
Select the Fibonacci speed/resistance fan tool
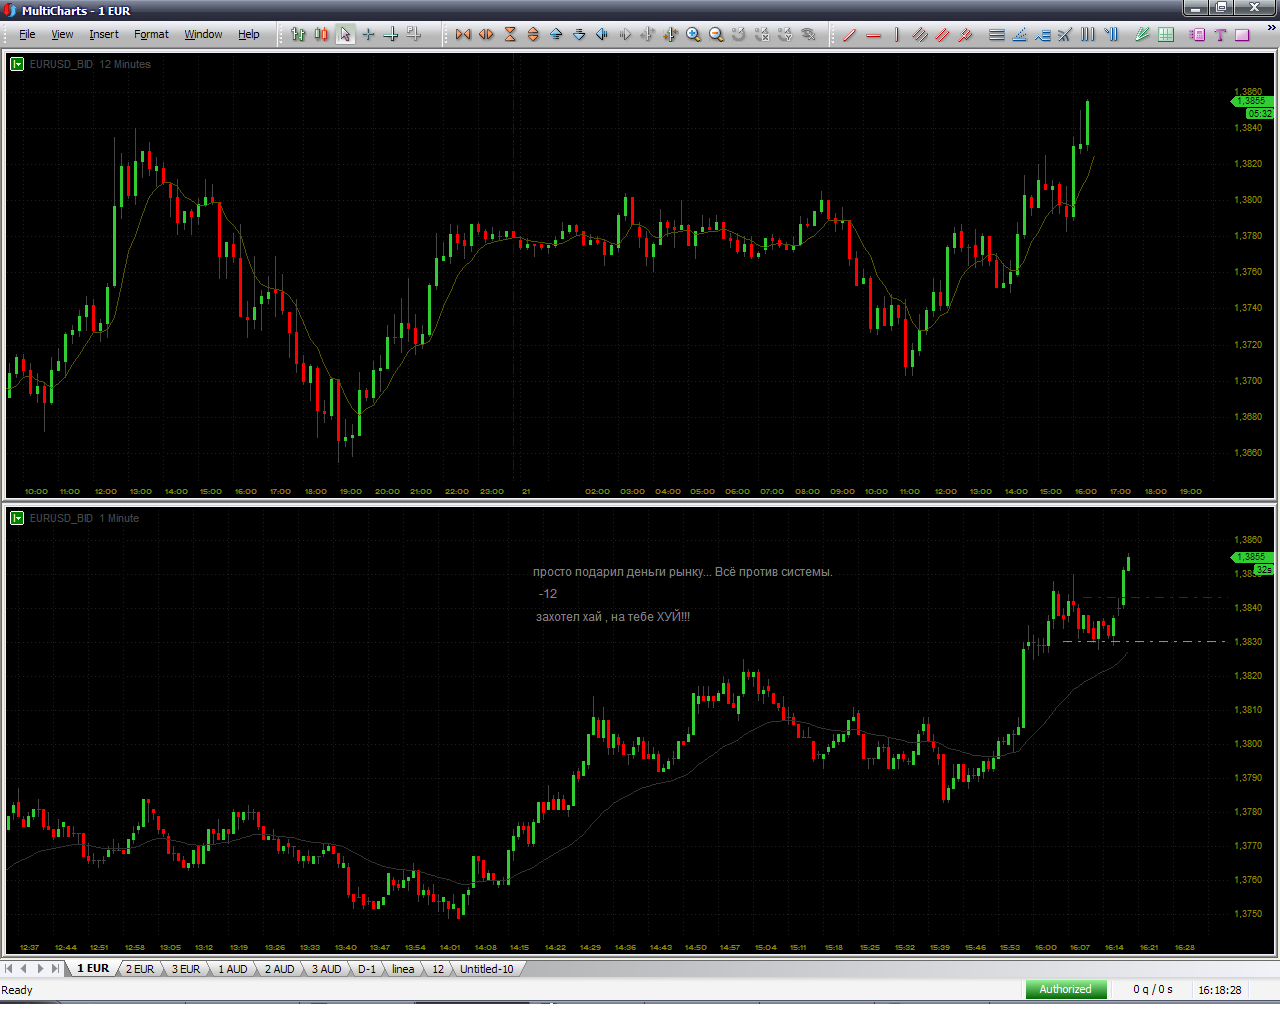click(1019, 34)
